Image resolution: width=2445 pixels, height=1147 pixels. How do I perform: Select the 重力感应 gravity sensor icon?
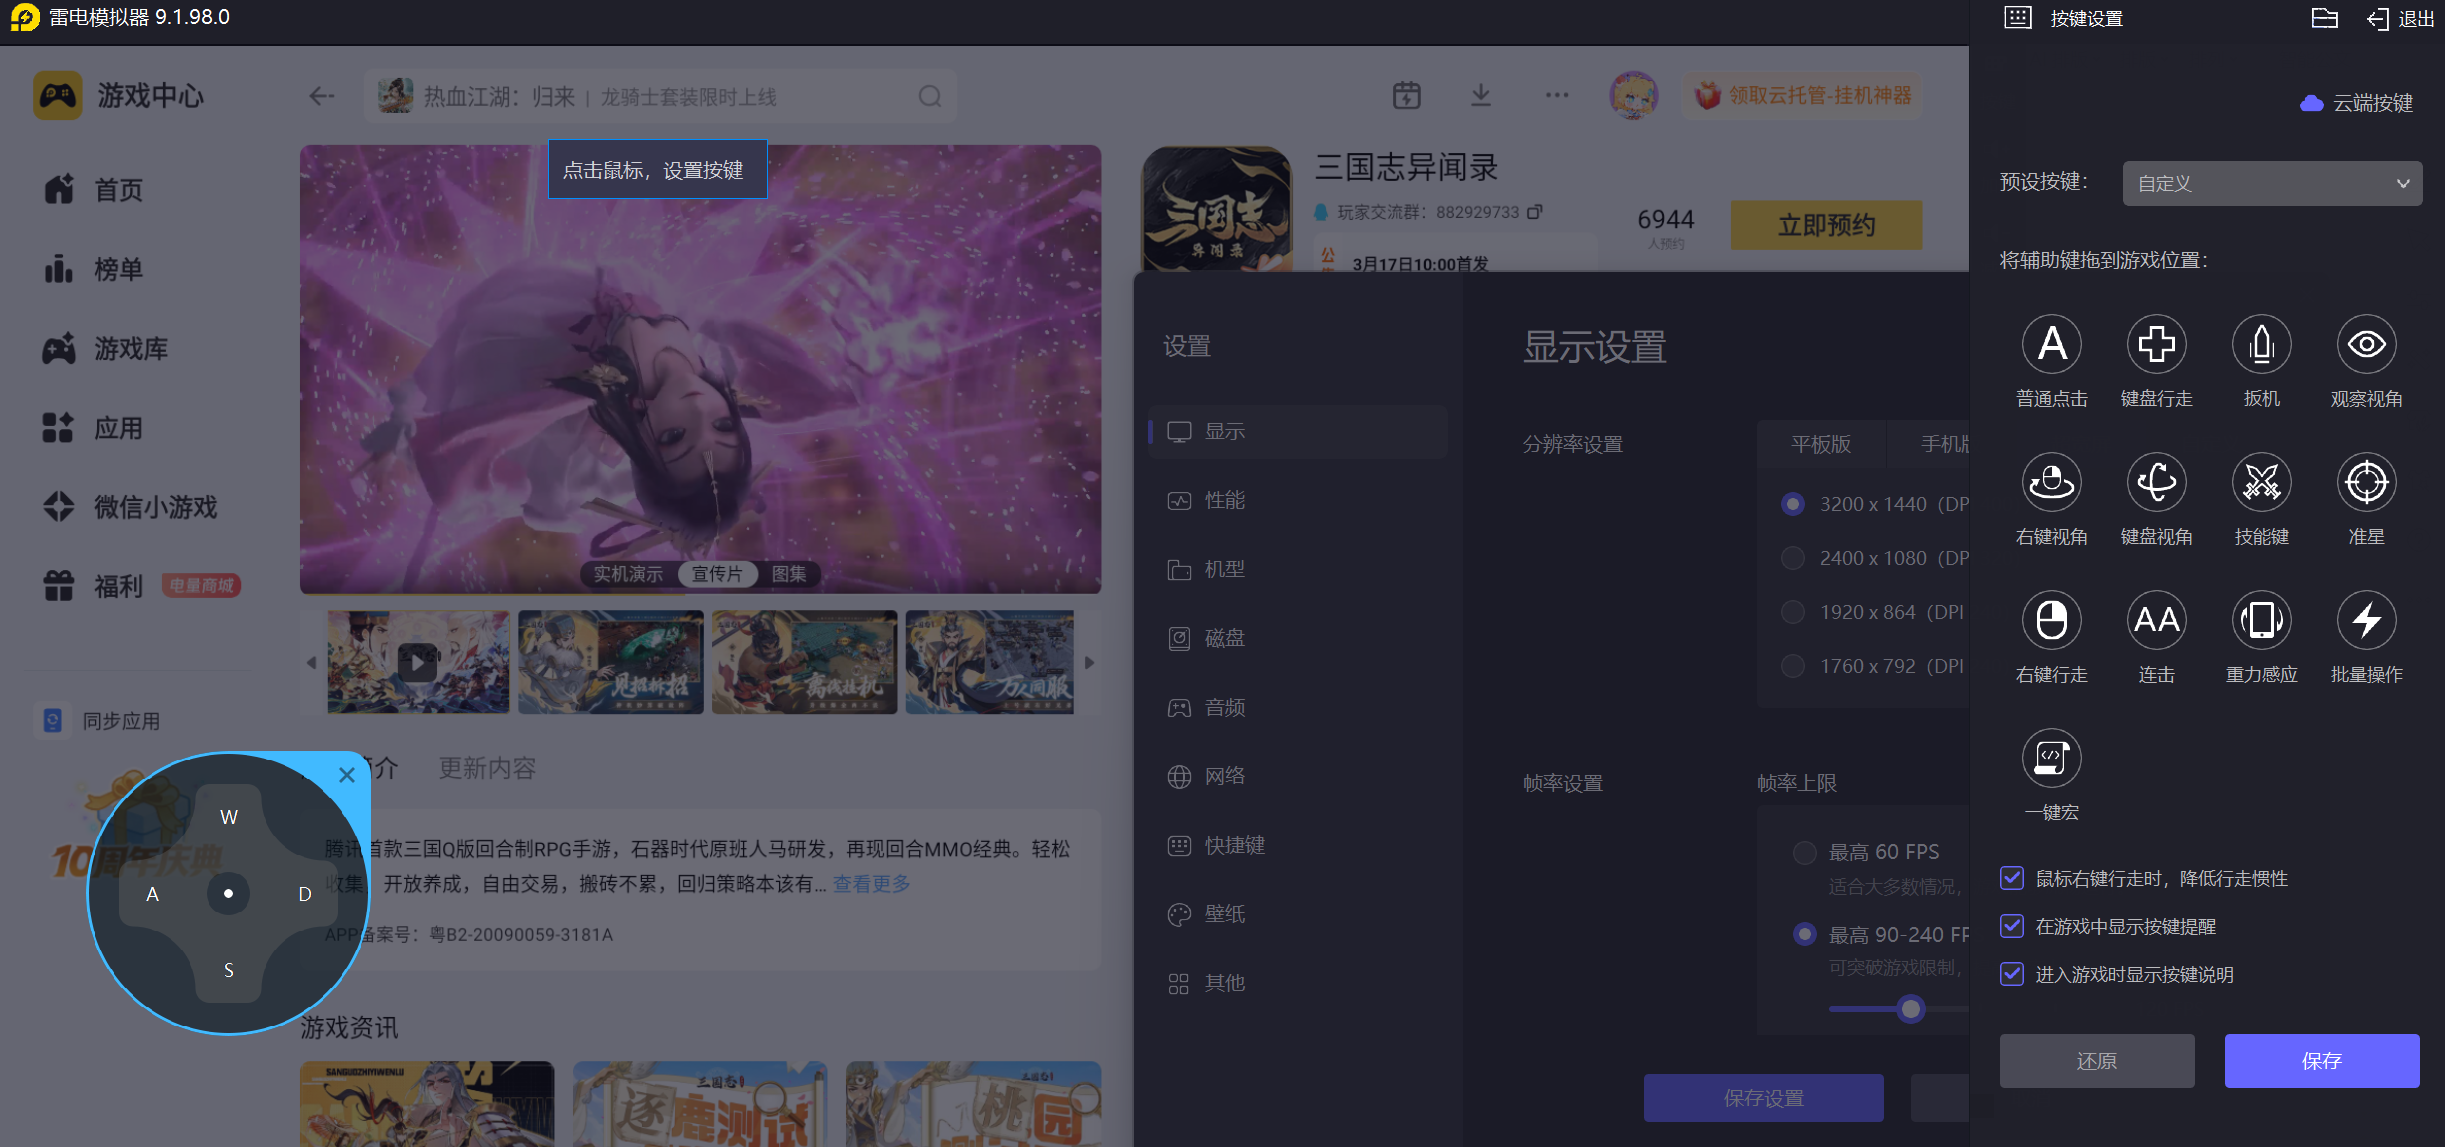point(2261,621)
